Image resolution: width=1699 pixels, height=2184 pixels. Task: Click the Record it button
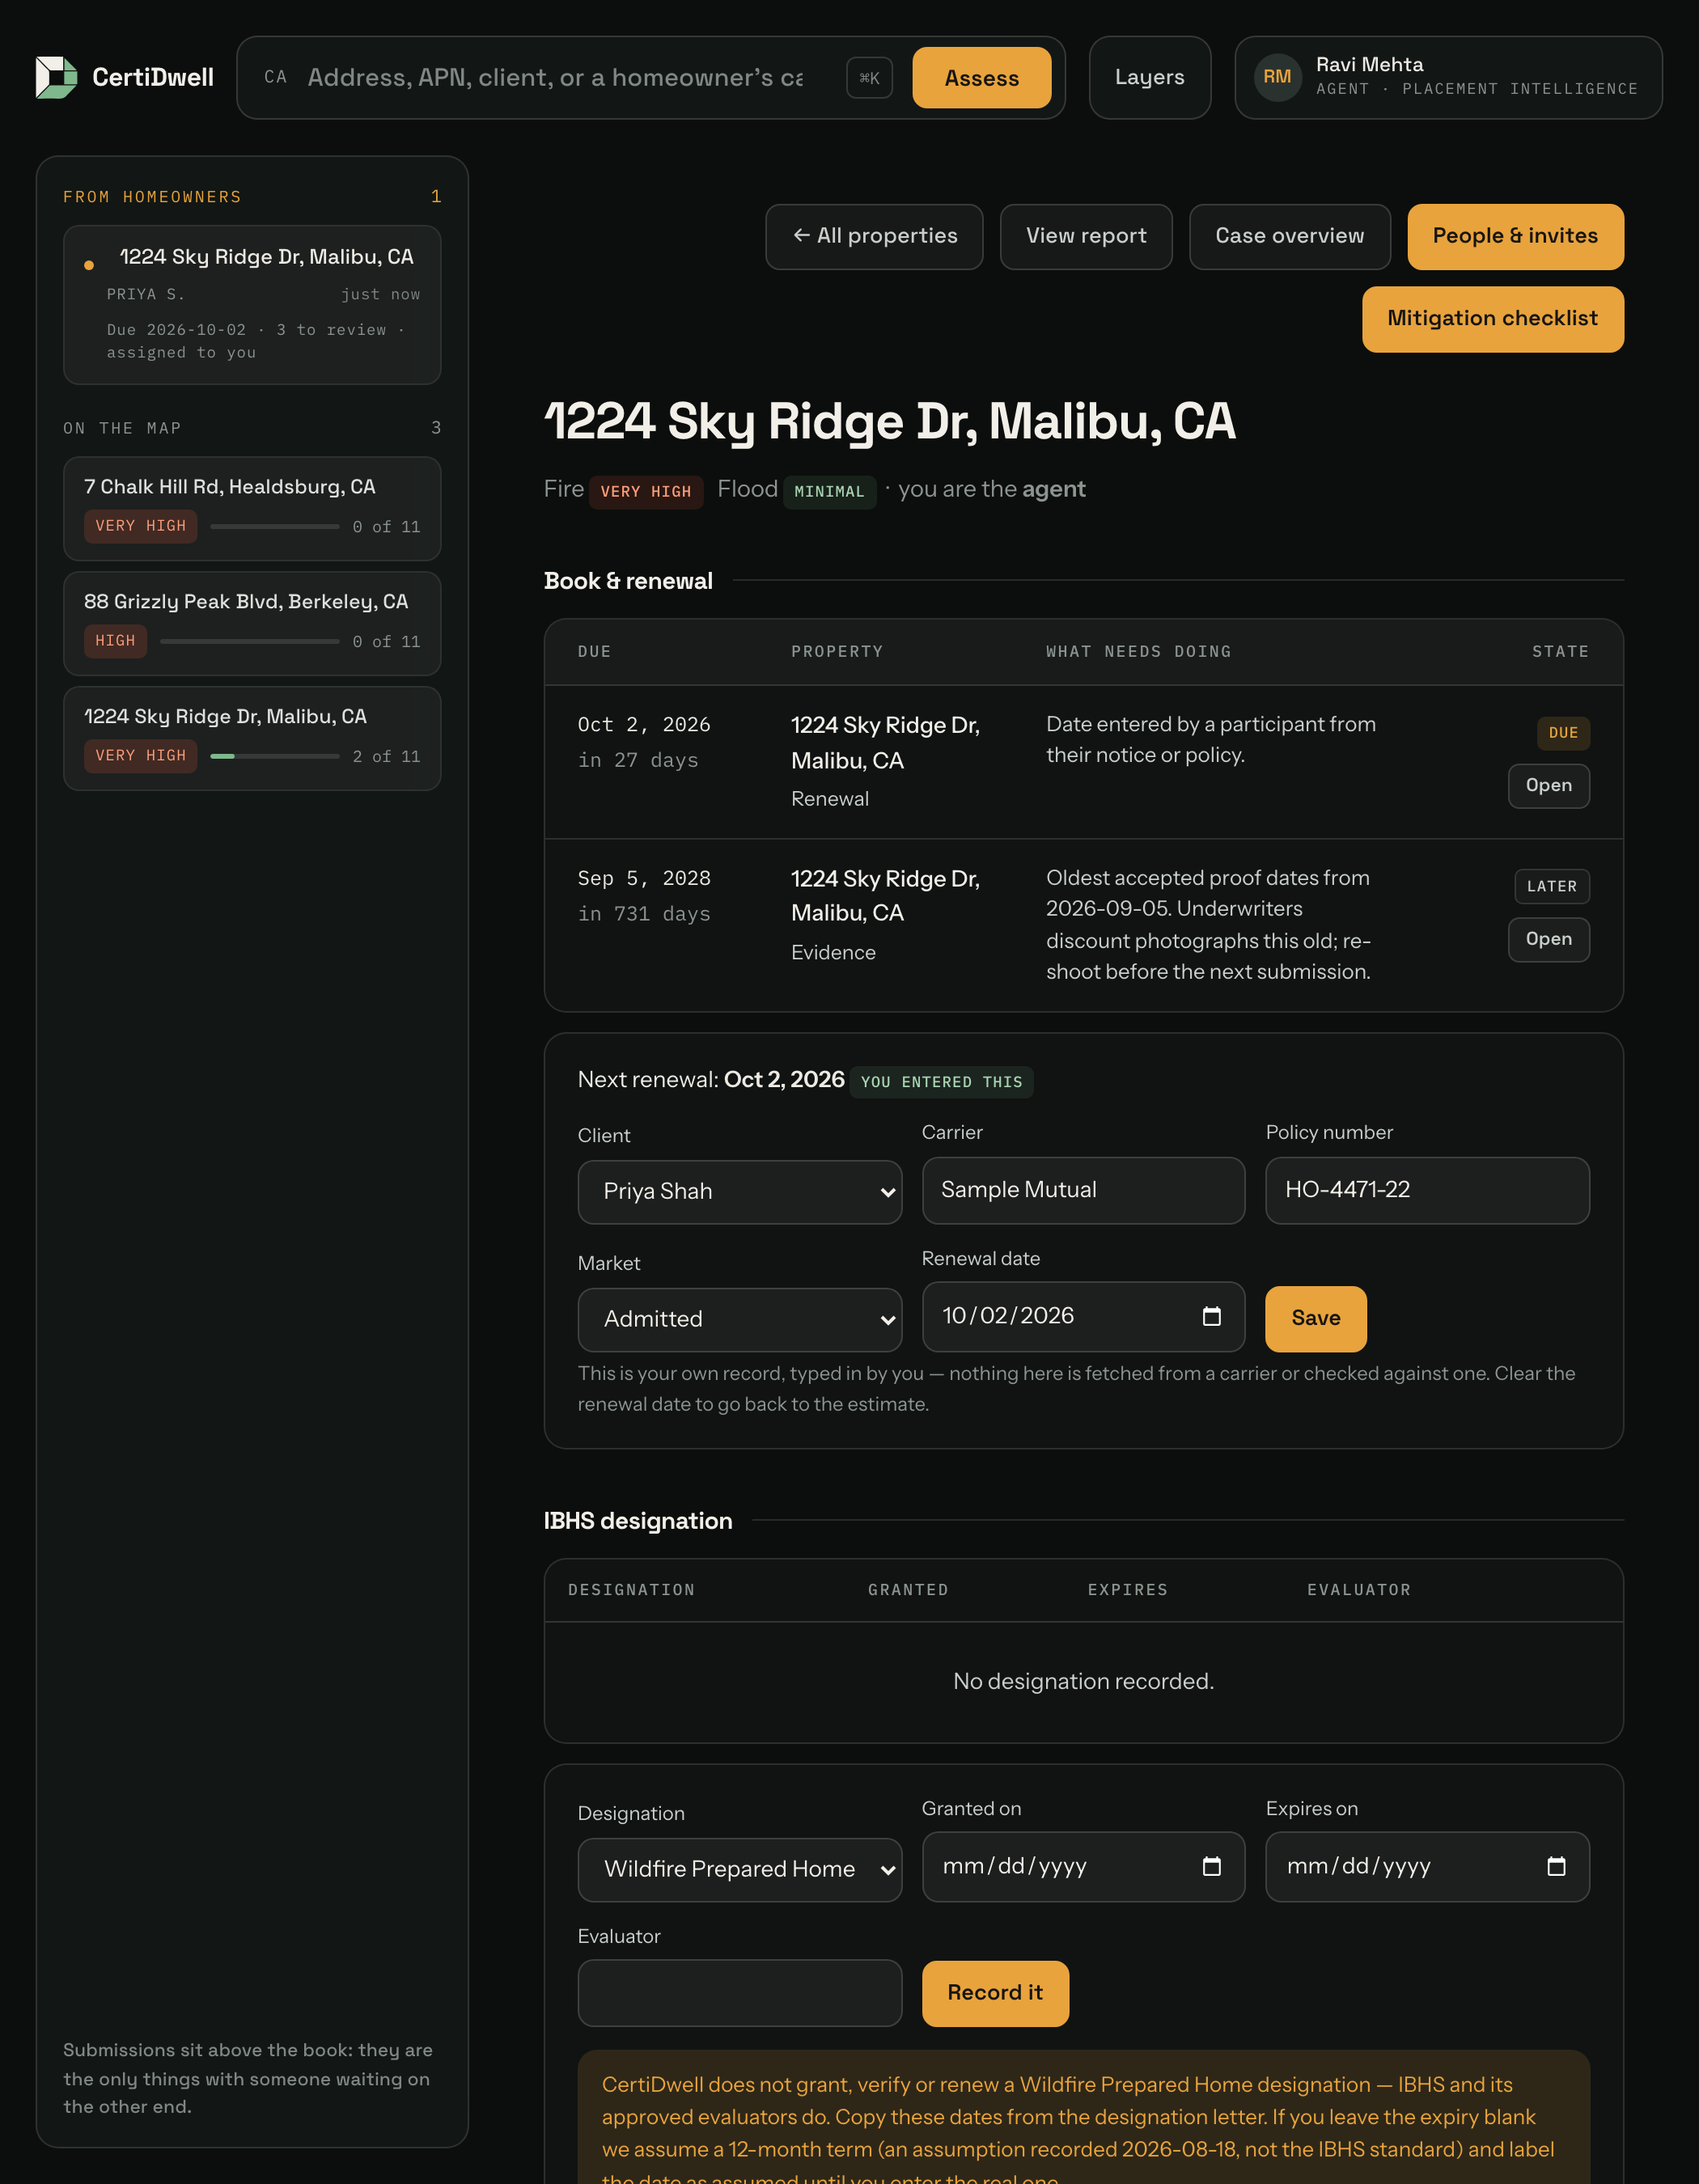[995, 1993]
